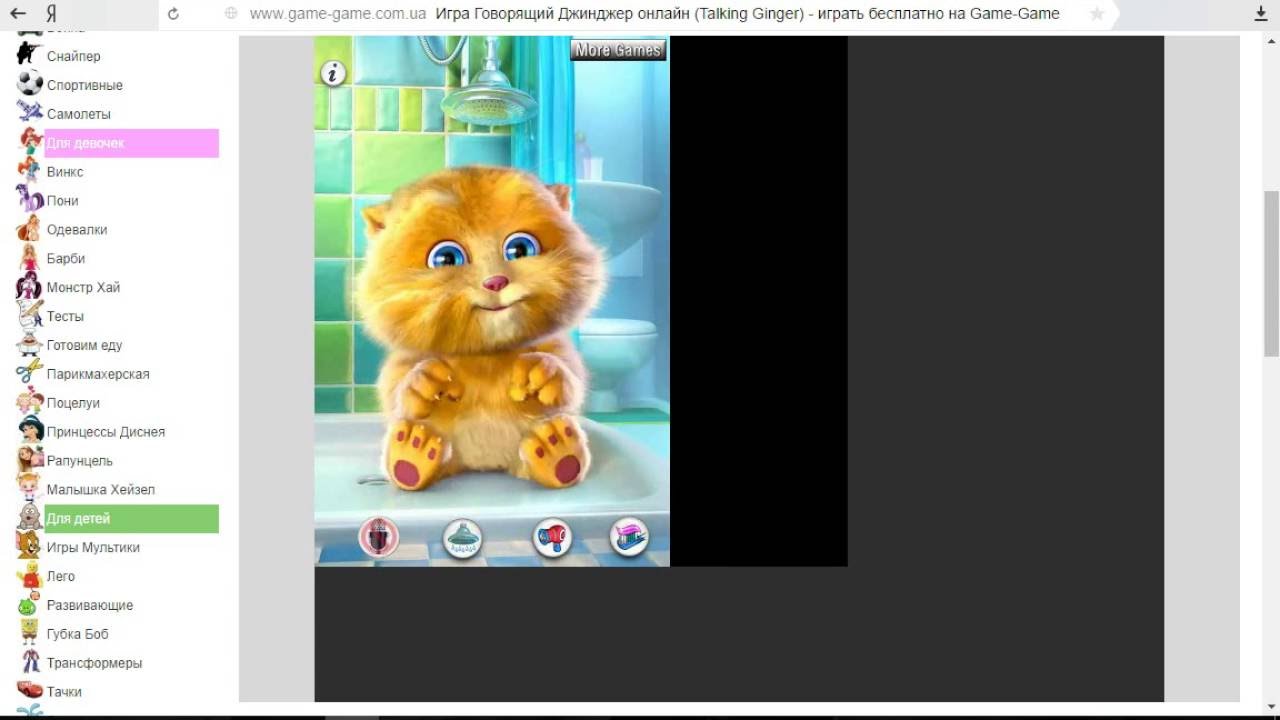Select the pink Для девочек section
This screenshot has width=1280, height=720.
131,143
